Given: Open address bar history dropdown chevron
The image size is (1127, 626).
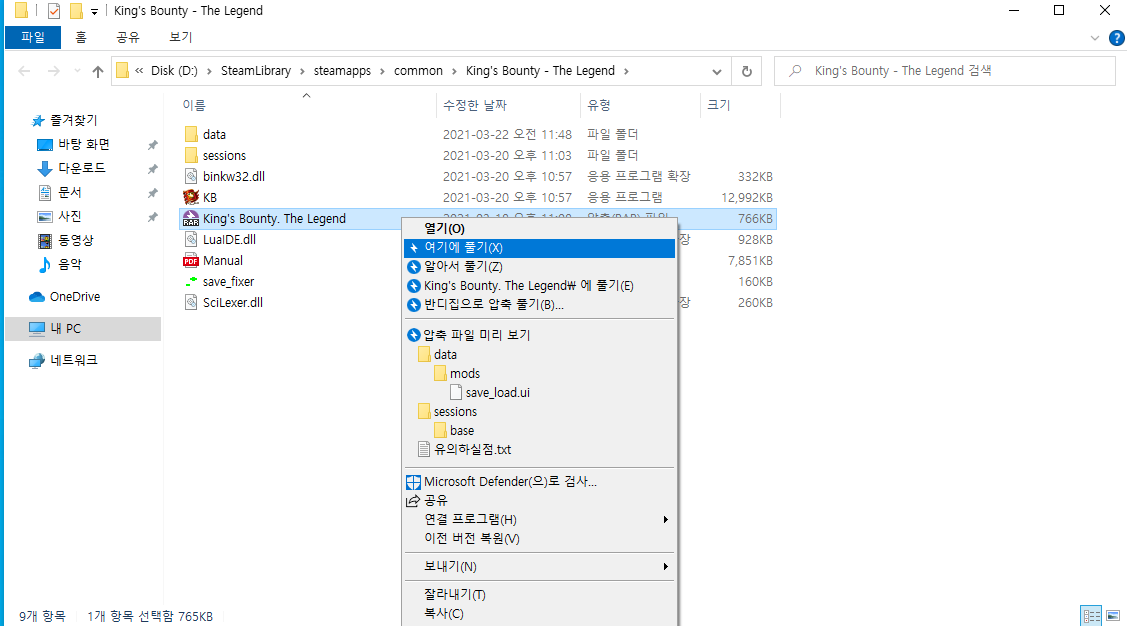Looking at the screenshot, I should point(717,71).
